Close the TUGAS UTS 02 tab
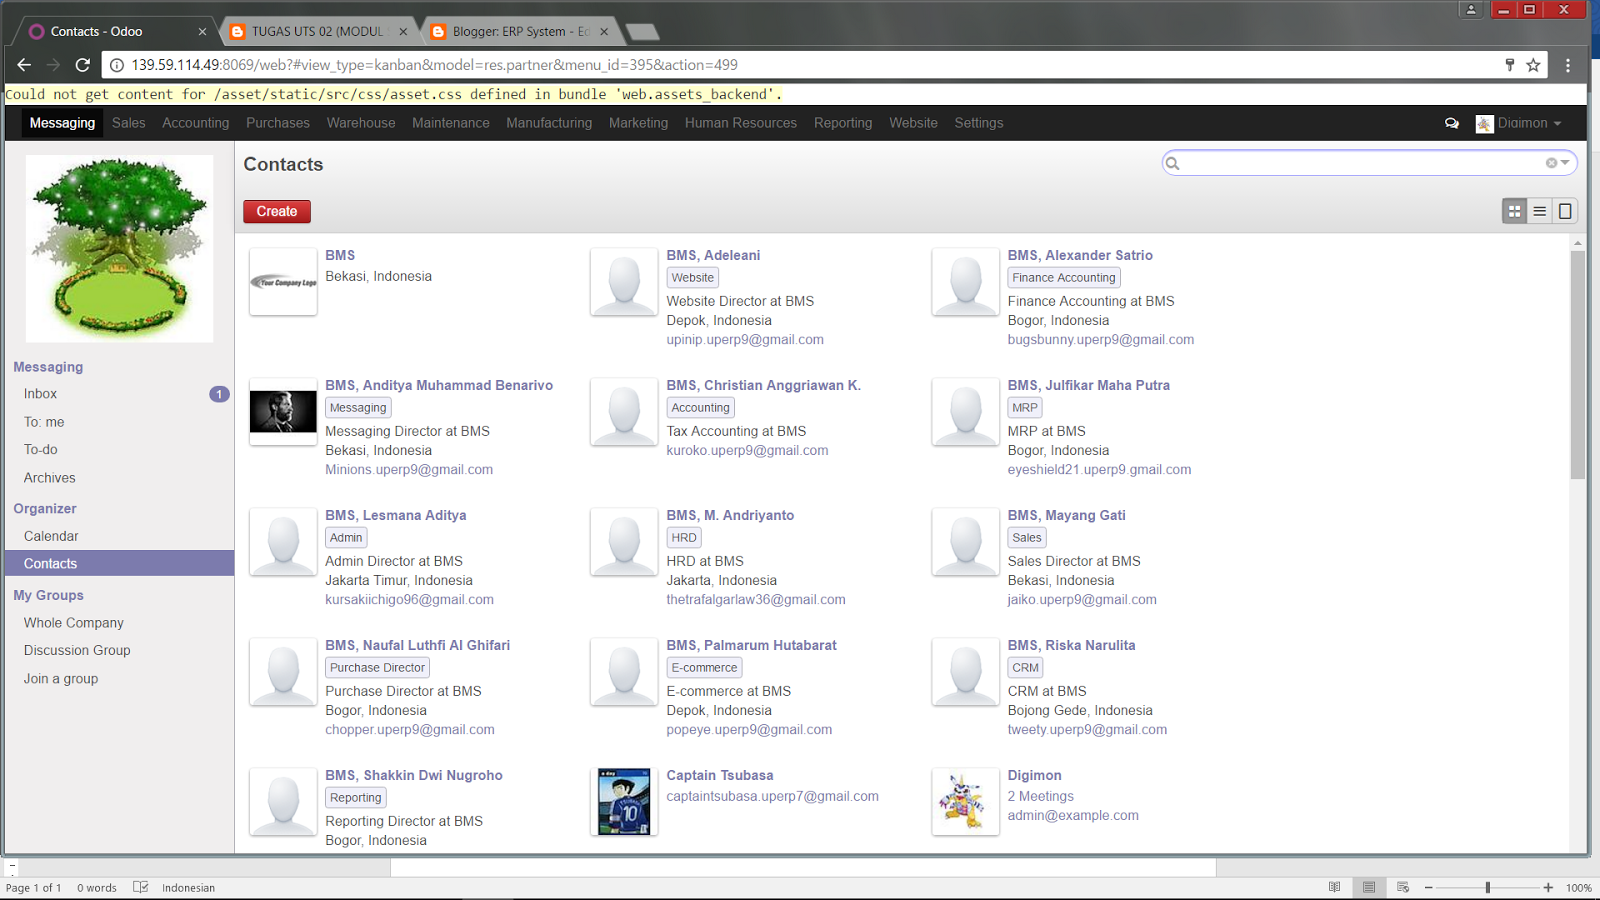1600x900 pixels. (x=403, y=32)
